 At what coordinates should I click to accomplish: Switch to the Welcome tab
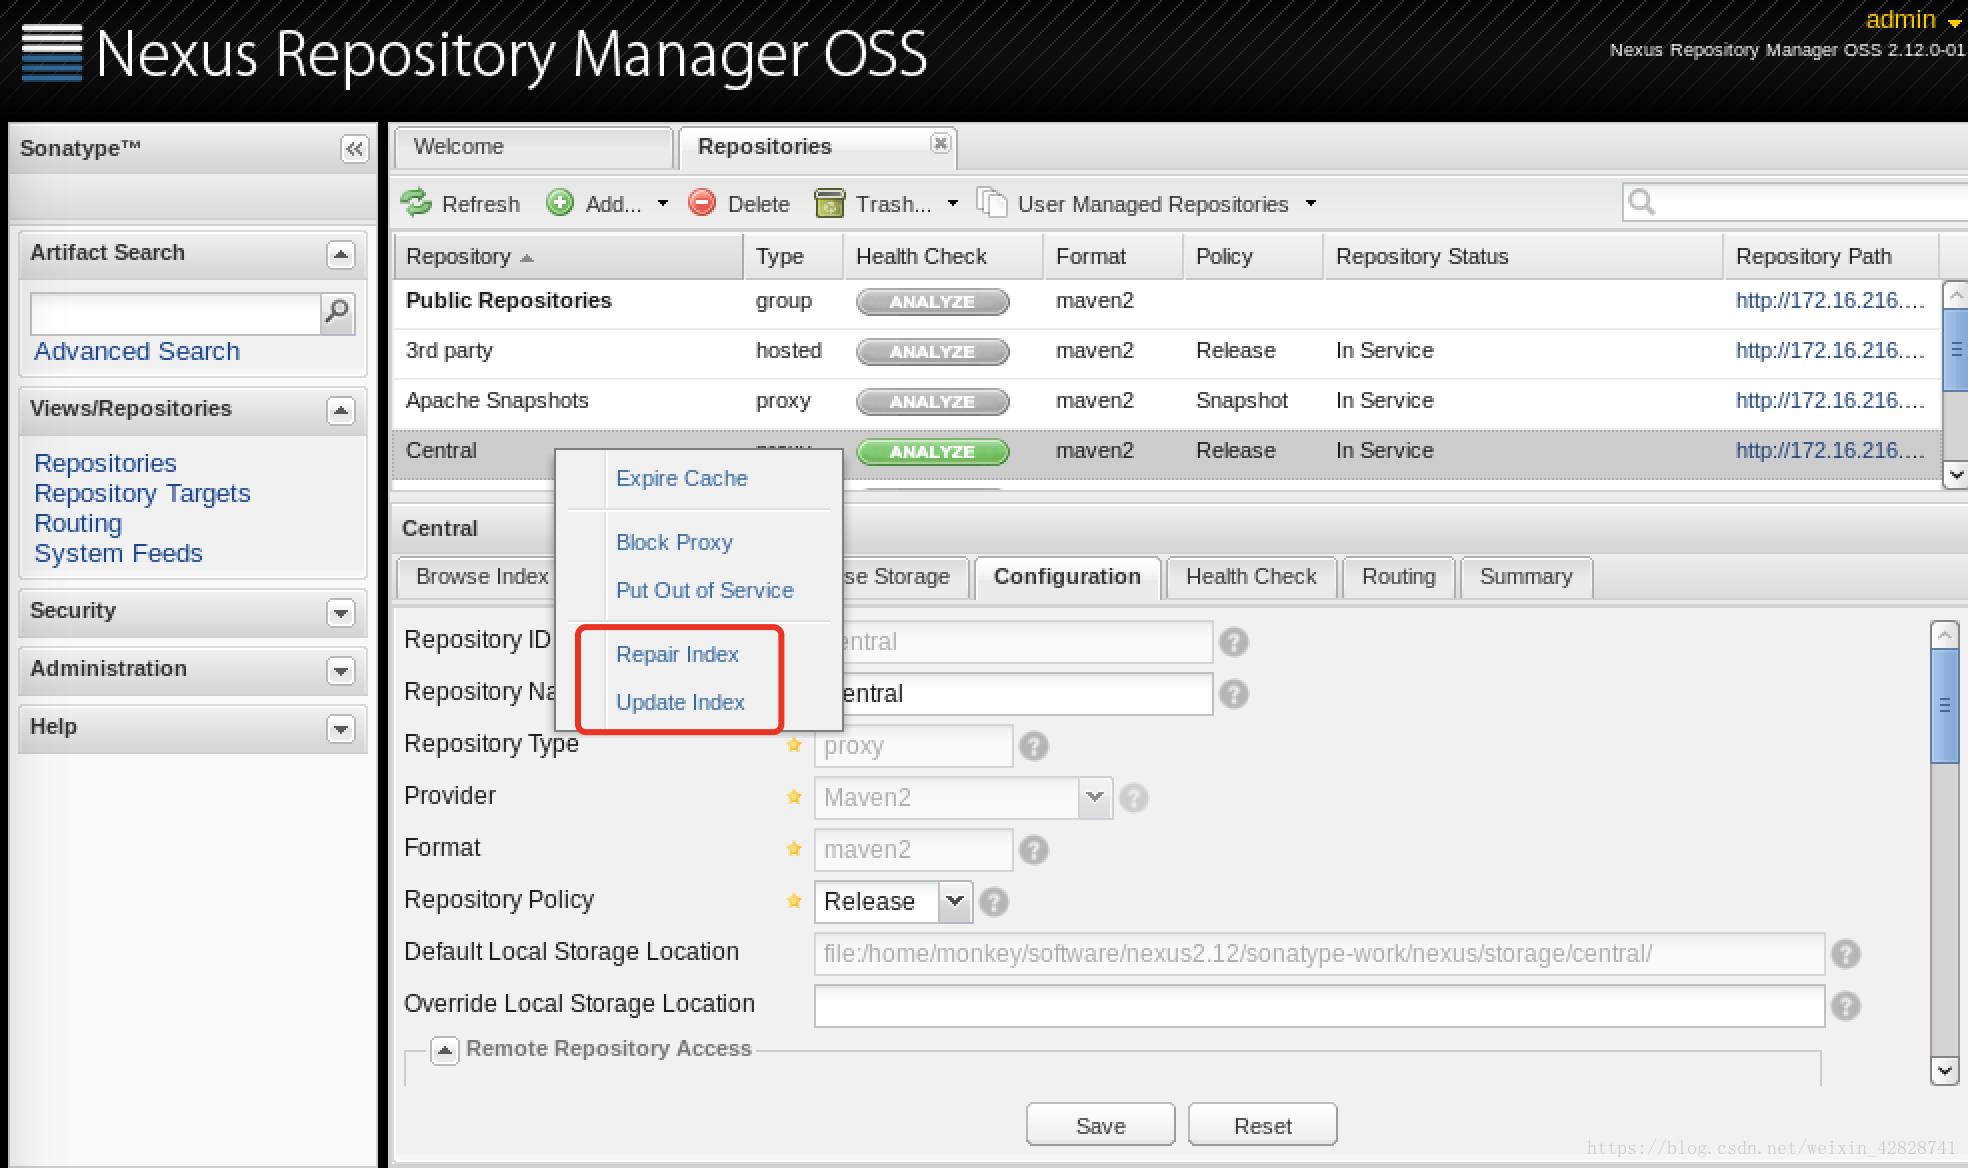point(533,147)
